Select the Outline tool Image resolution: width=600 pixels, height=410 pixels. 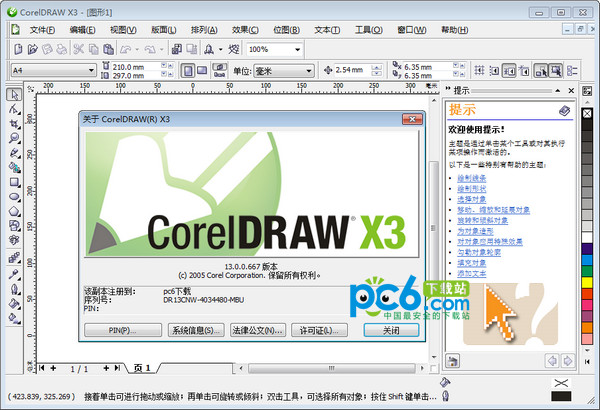point(14,289)
